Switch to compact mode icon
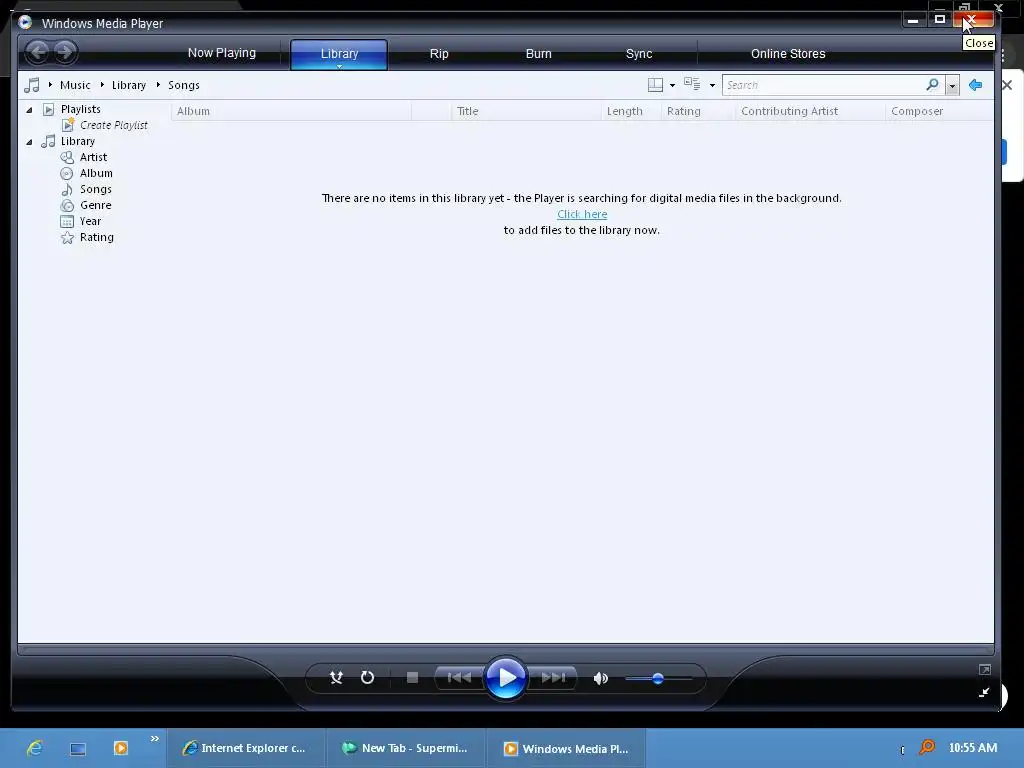Screen dimensions: 1024x768 [984, 692]
